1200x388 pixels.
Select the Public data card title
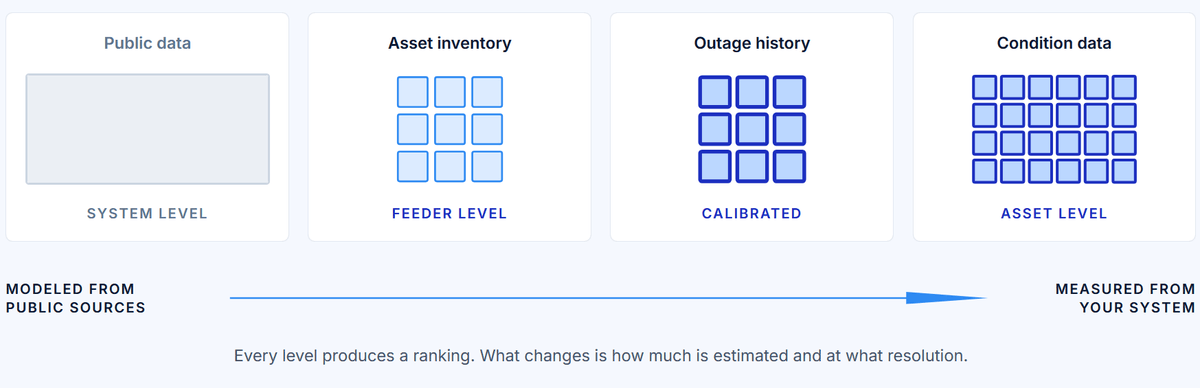click(x=147, y=44)
